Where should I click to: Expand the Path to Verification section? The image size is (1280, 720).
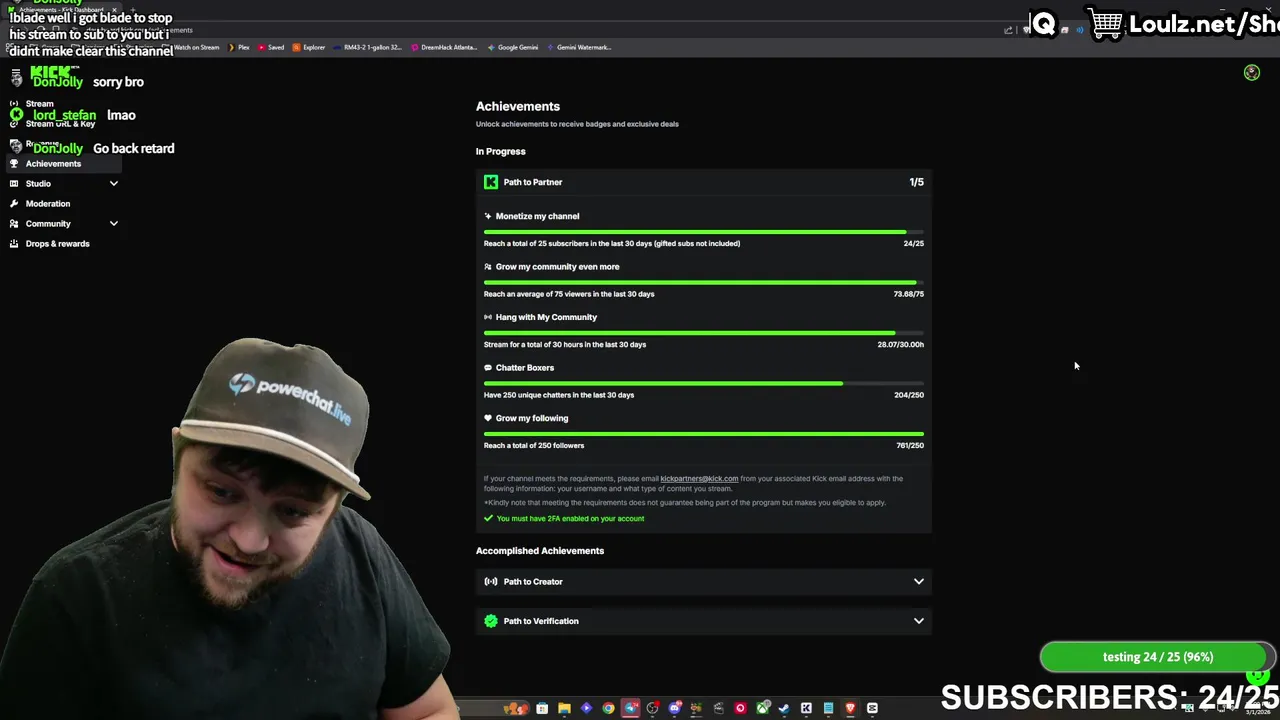tap(704, 621)
